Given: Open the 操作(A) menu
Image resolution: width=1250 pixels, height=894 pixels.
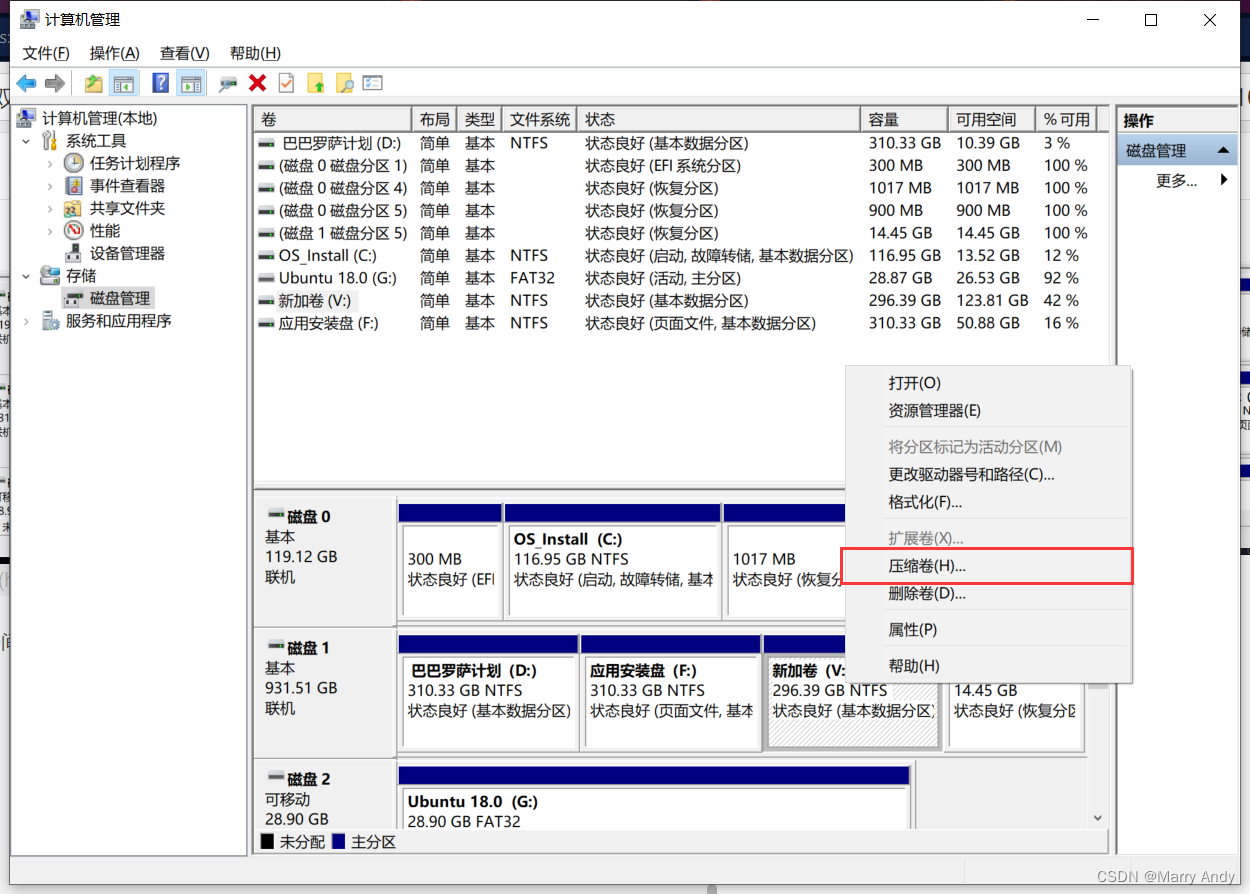Looking at the screenshot, I should 114,53.
